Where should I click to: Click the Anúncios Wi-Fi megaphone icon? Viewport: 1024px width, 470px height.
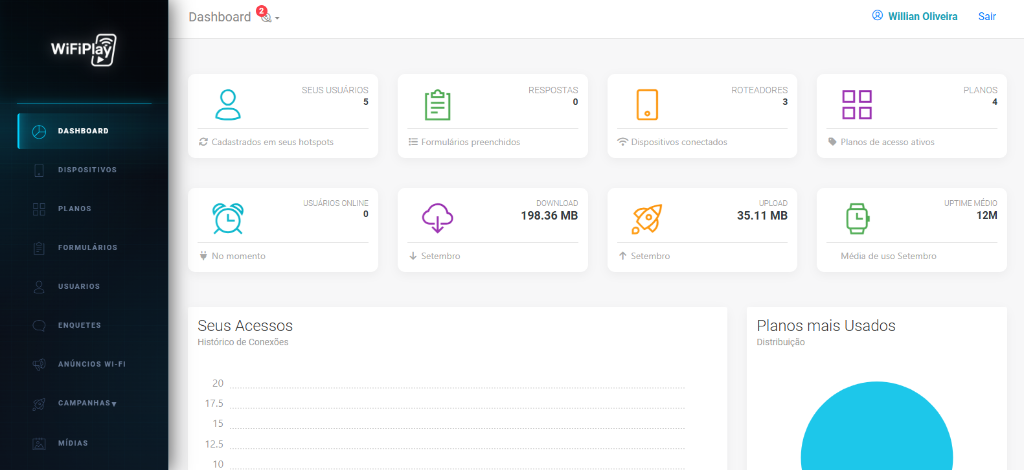coord(39,364)
